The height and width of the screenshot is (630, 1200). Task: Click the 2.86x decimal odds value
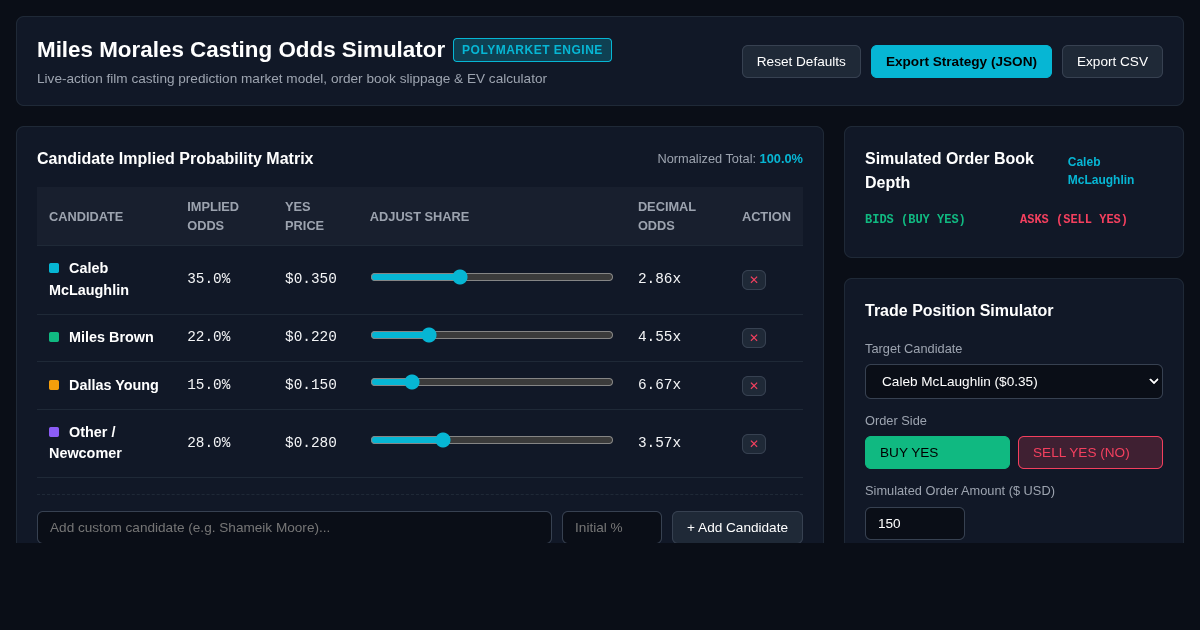tap(660, 279)
